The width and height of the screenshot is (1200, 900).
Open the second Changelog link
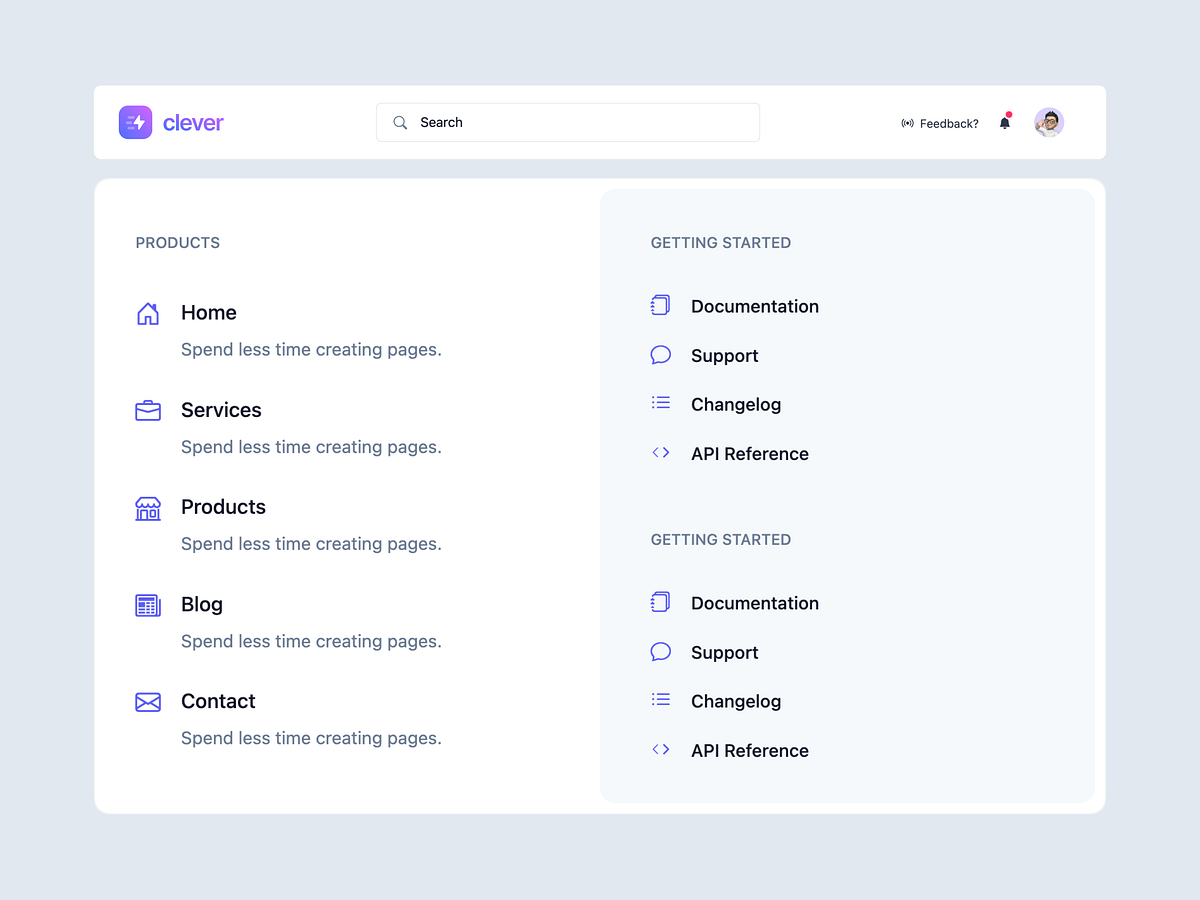(736, 701)
